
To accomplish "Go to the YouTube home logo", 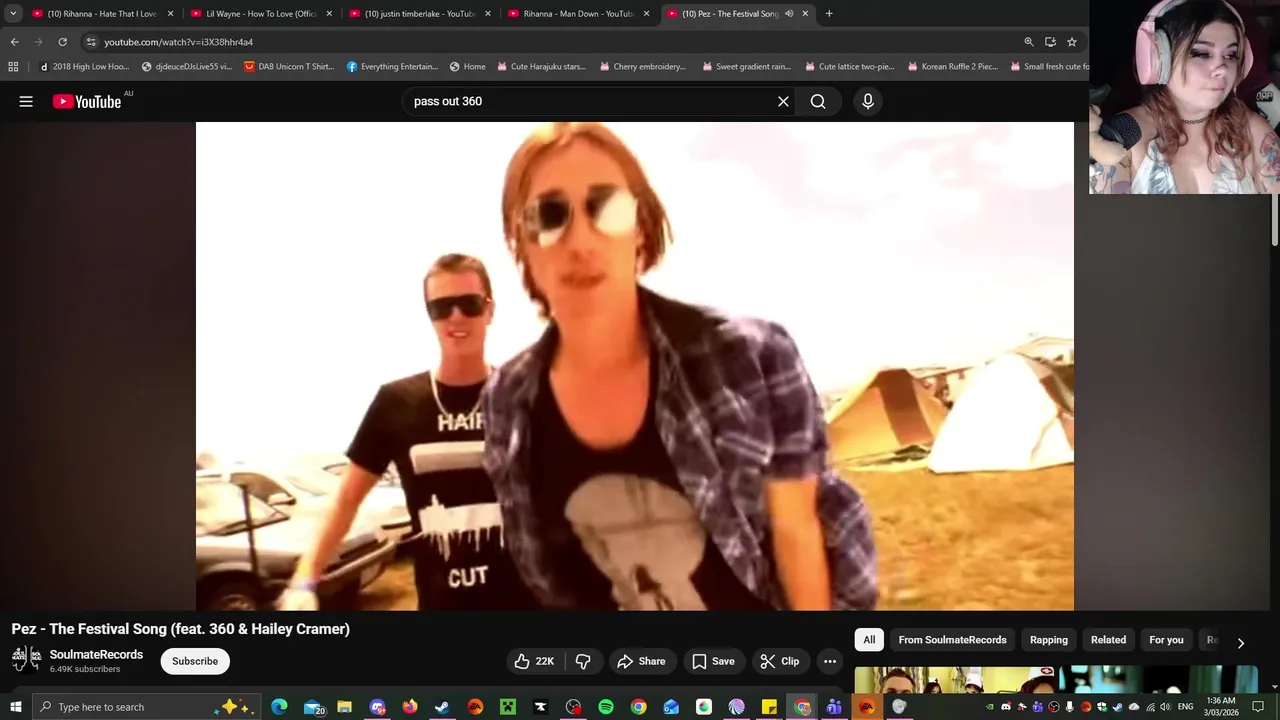I will 87,101.
